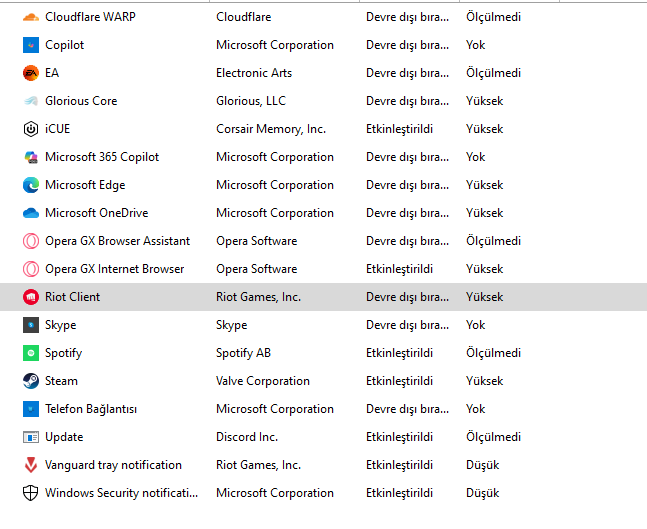Select the Steam icon
The width and height of the screenshot is (647, 529).
tap(30, 381)
